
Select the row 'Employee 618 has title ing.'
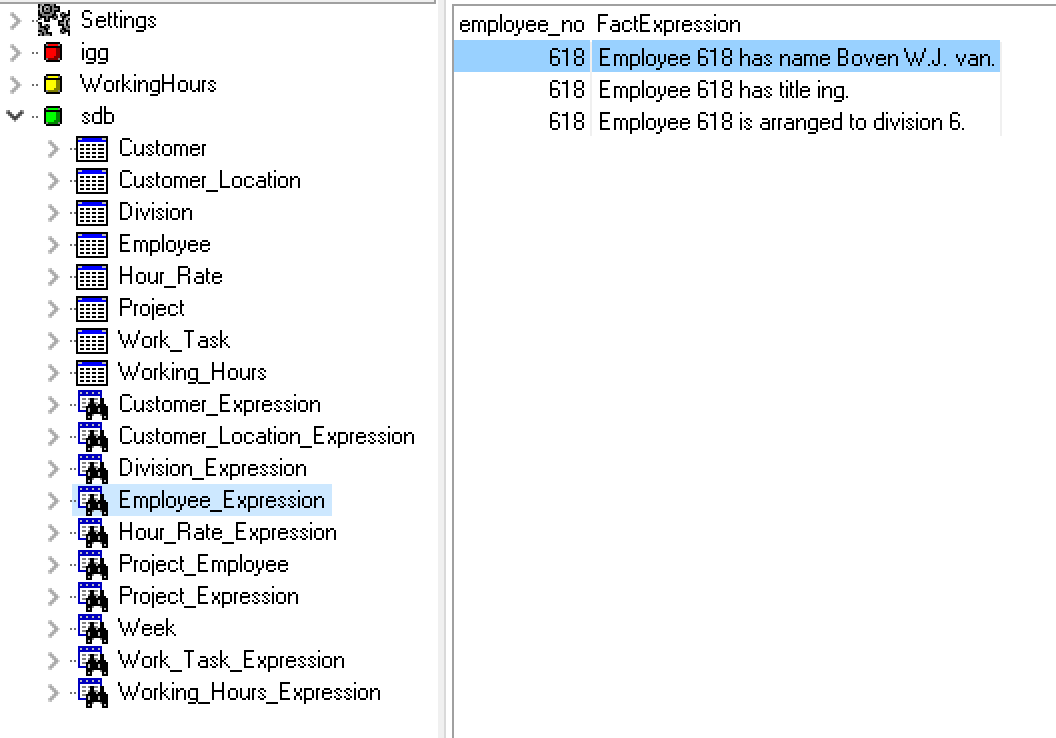(723, 90)
